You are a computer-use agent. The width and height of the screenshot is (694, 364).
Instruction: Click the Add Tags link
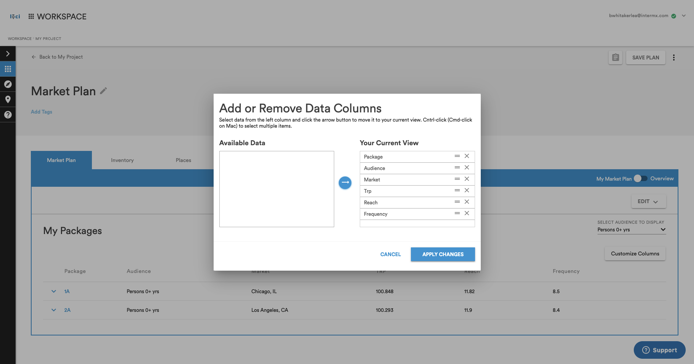coord(42,112)
